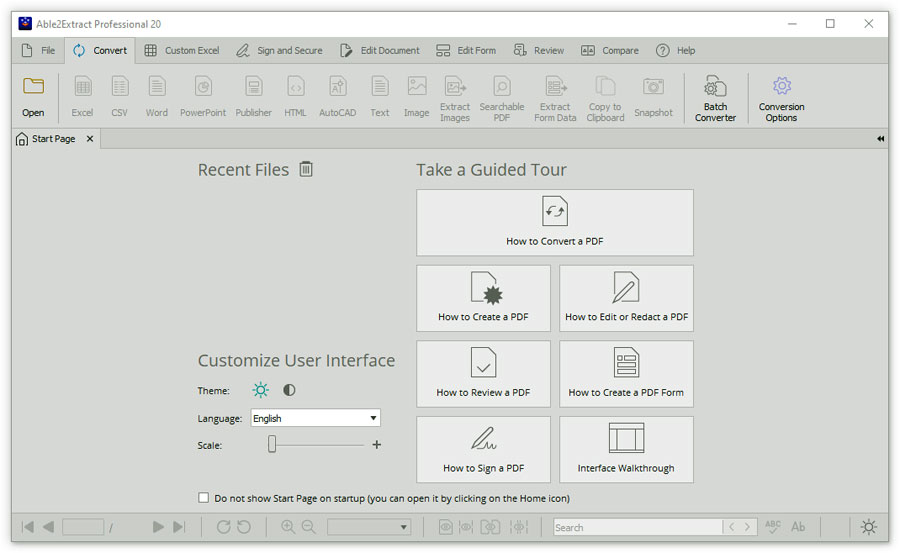This screenshot has width=900, height=553.
Task: Convert to CSV format
Action: (119, 96)
